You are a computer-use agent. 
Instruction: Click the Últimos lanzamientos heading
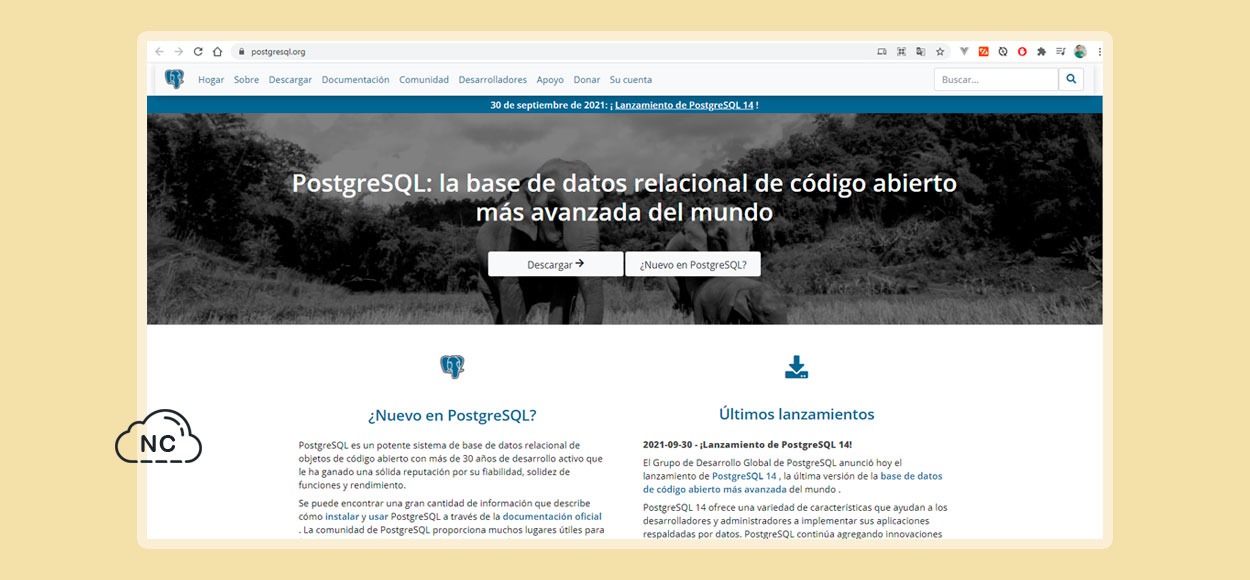[x=796, y=414]
